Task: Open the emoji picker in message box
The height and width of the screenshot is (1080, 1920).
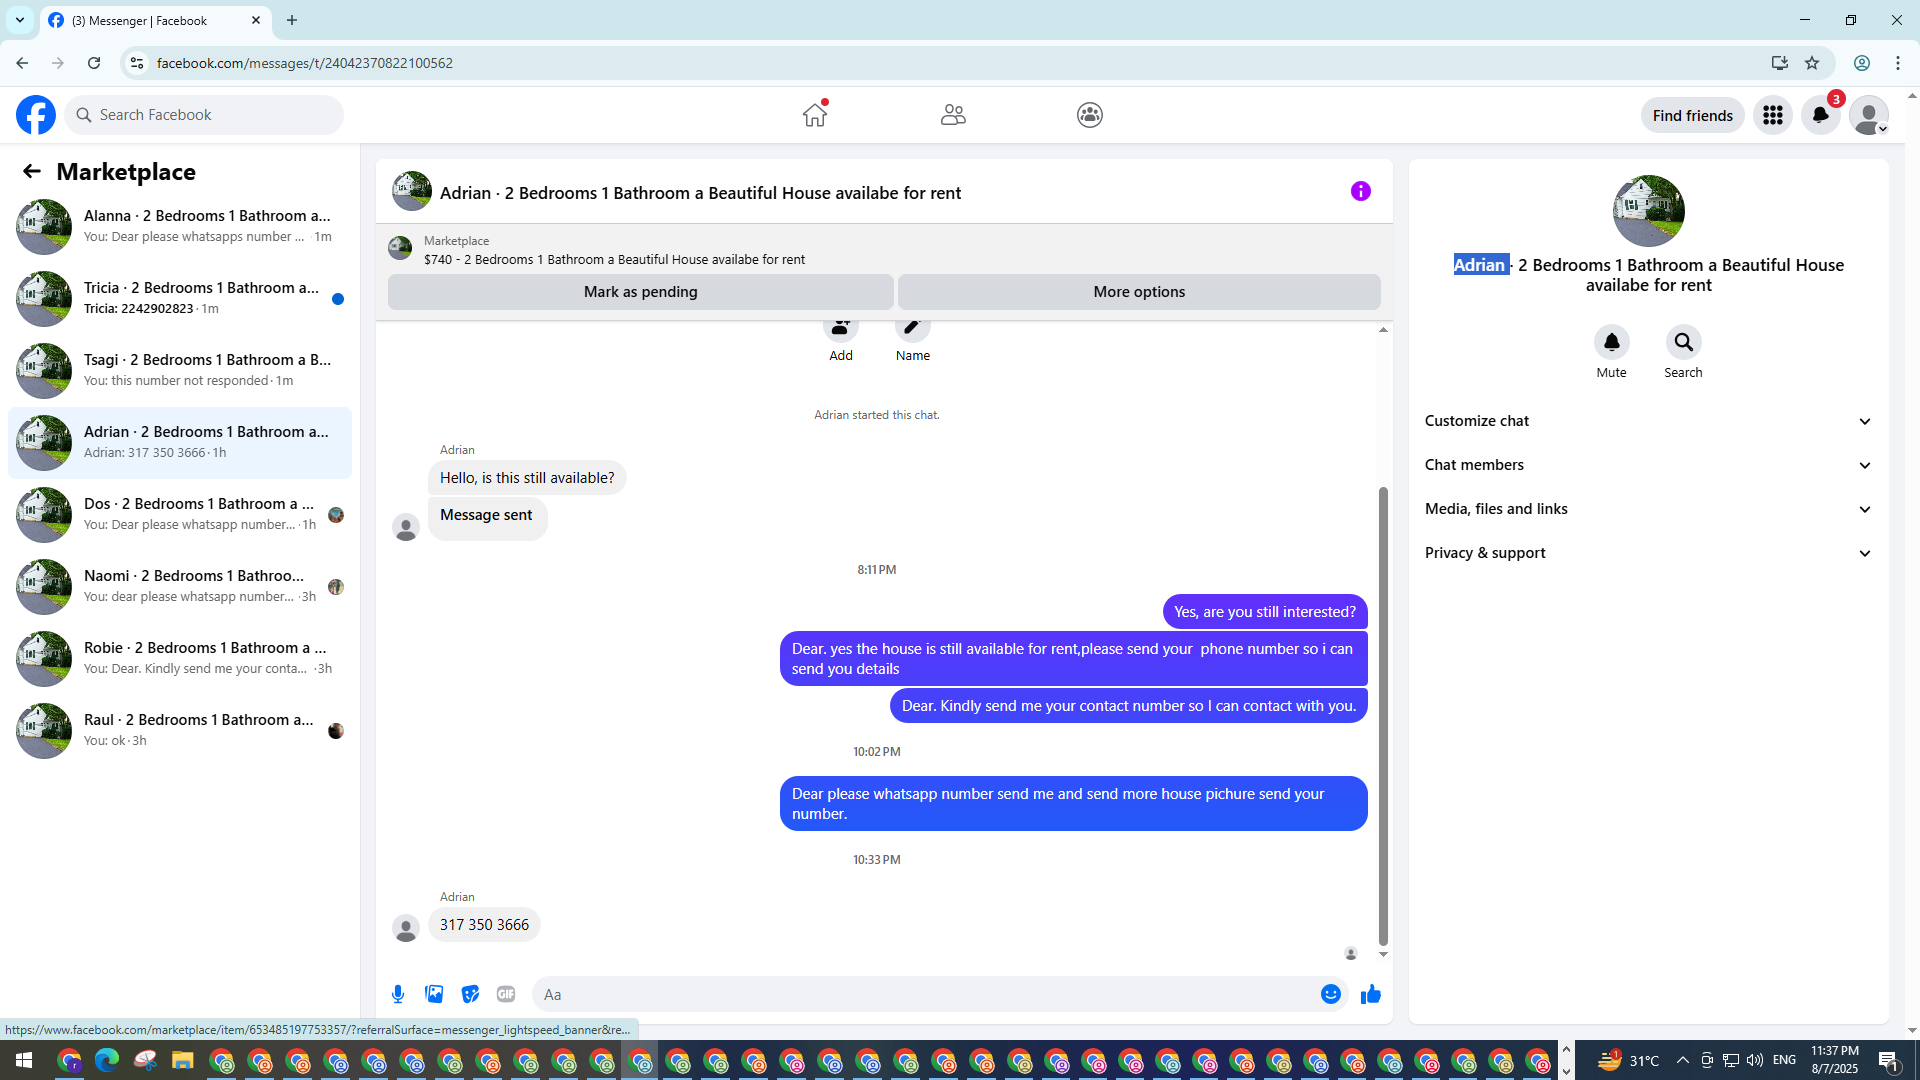Action: point(1330,994)
